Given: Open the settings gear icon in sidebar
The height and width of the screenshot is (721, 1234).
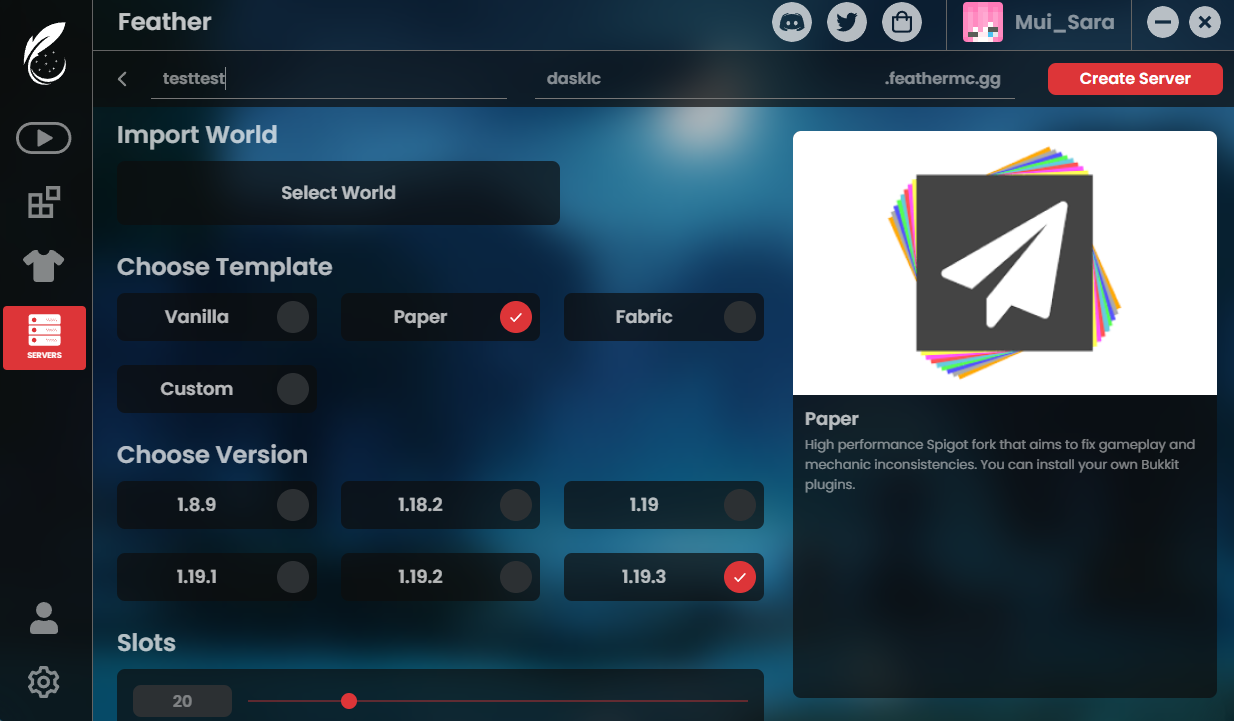Looking at the screenshot, I should (44, 683).
